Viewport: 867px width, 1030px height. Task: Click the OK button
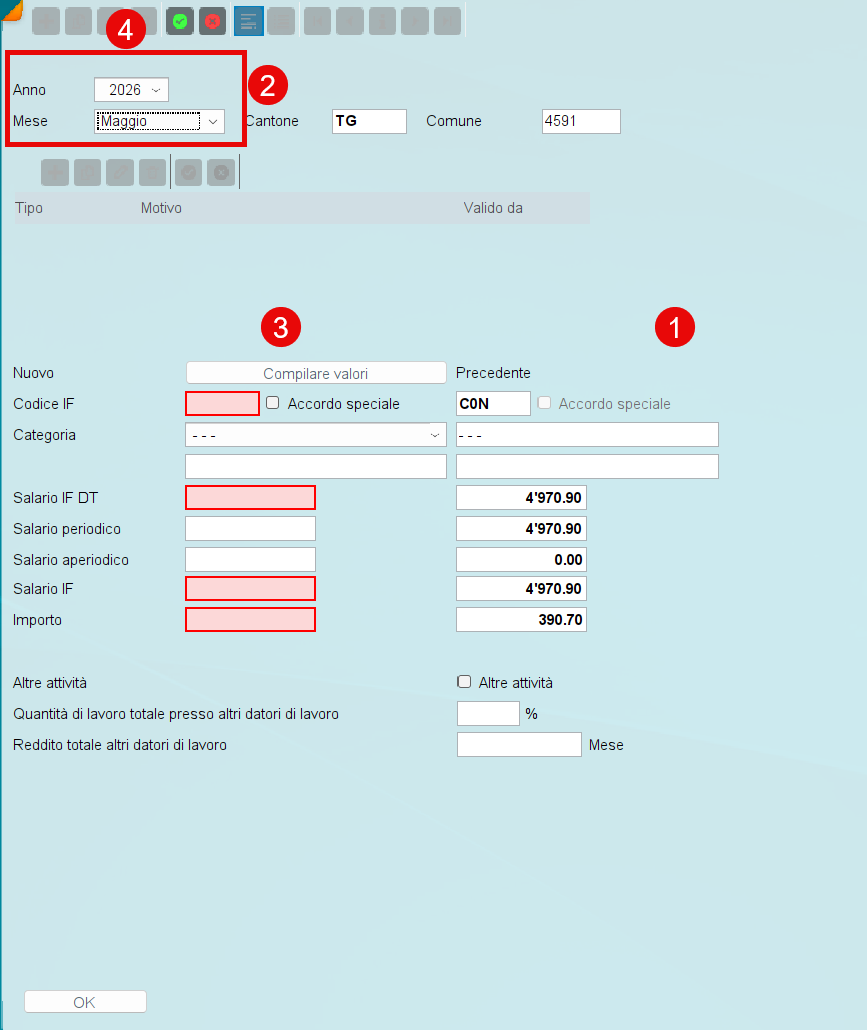pos(85,1002)
